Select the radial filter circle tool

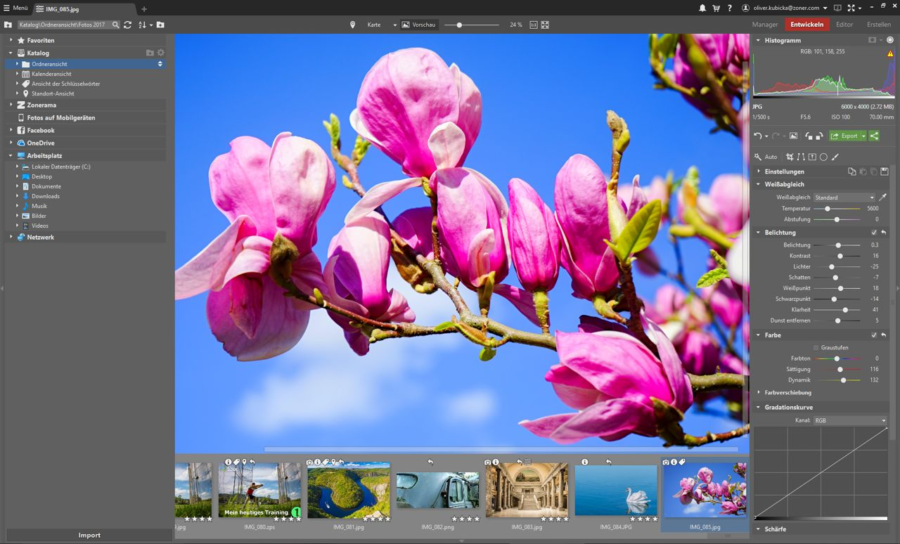tap(823, 157)
